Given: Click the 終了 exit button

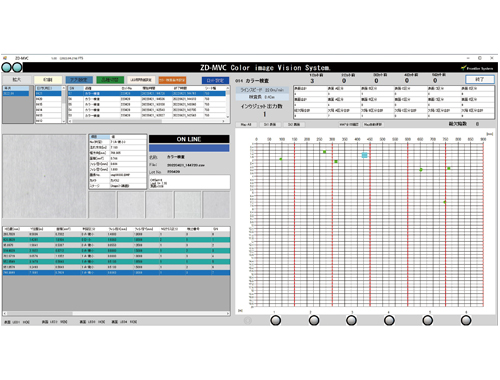Looking at the screenshot, I should click(480, 80).
